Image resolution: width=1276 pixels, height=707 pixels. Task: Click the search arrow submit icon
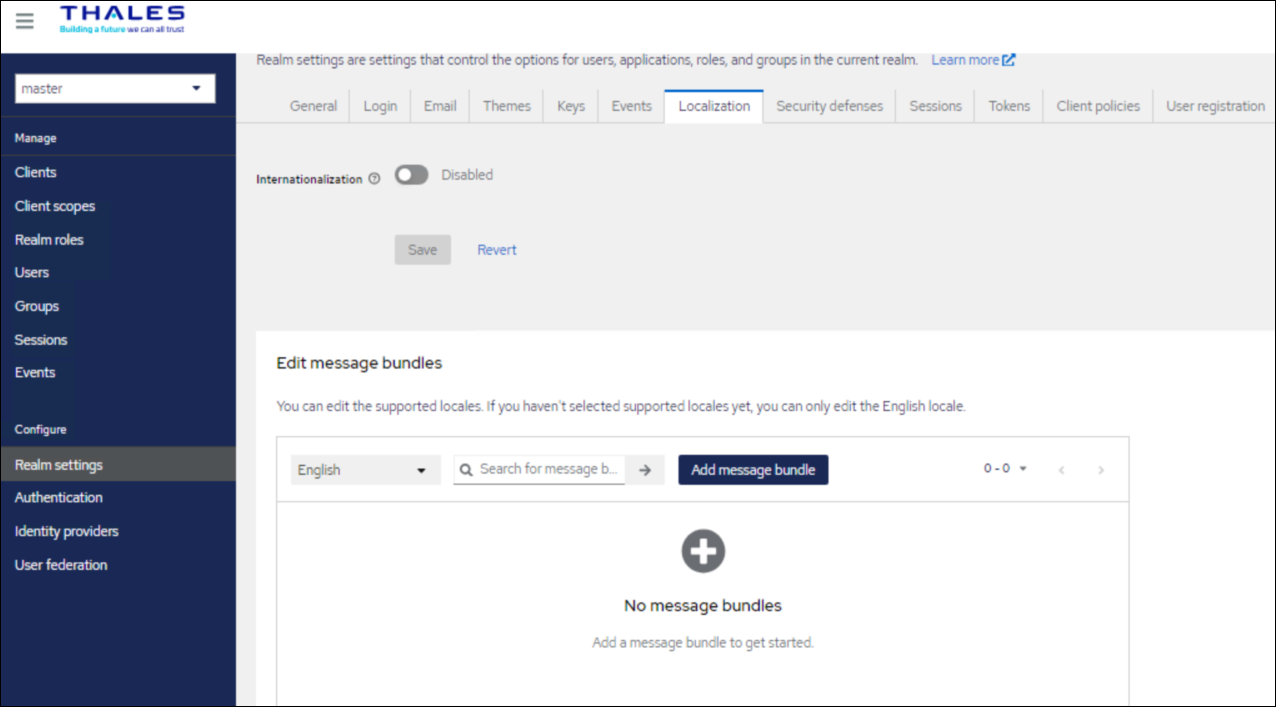645,470
